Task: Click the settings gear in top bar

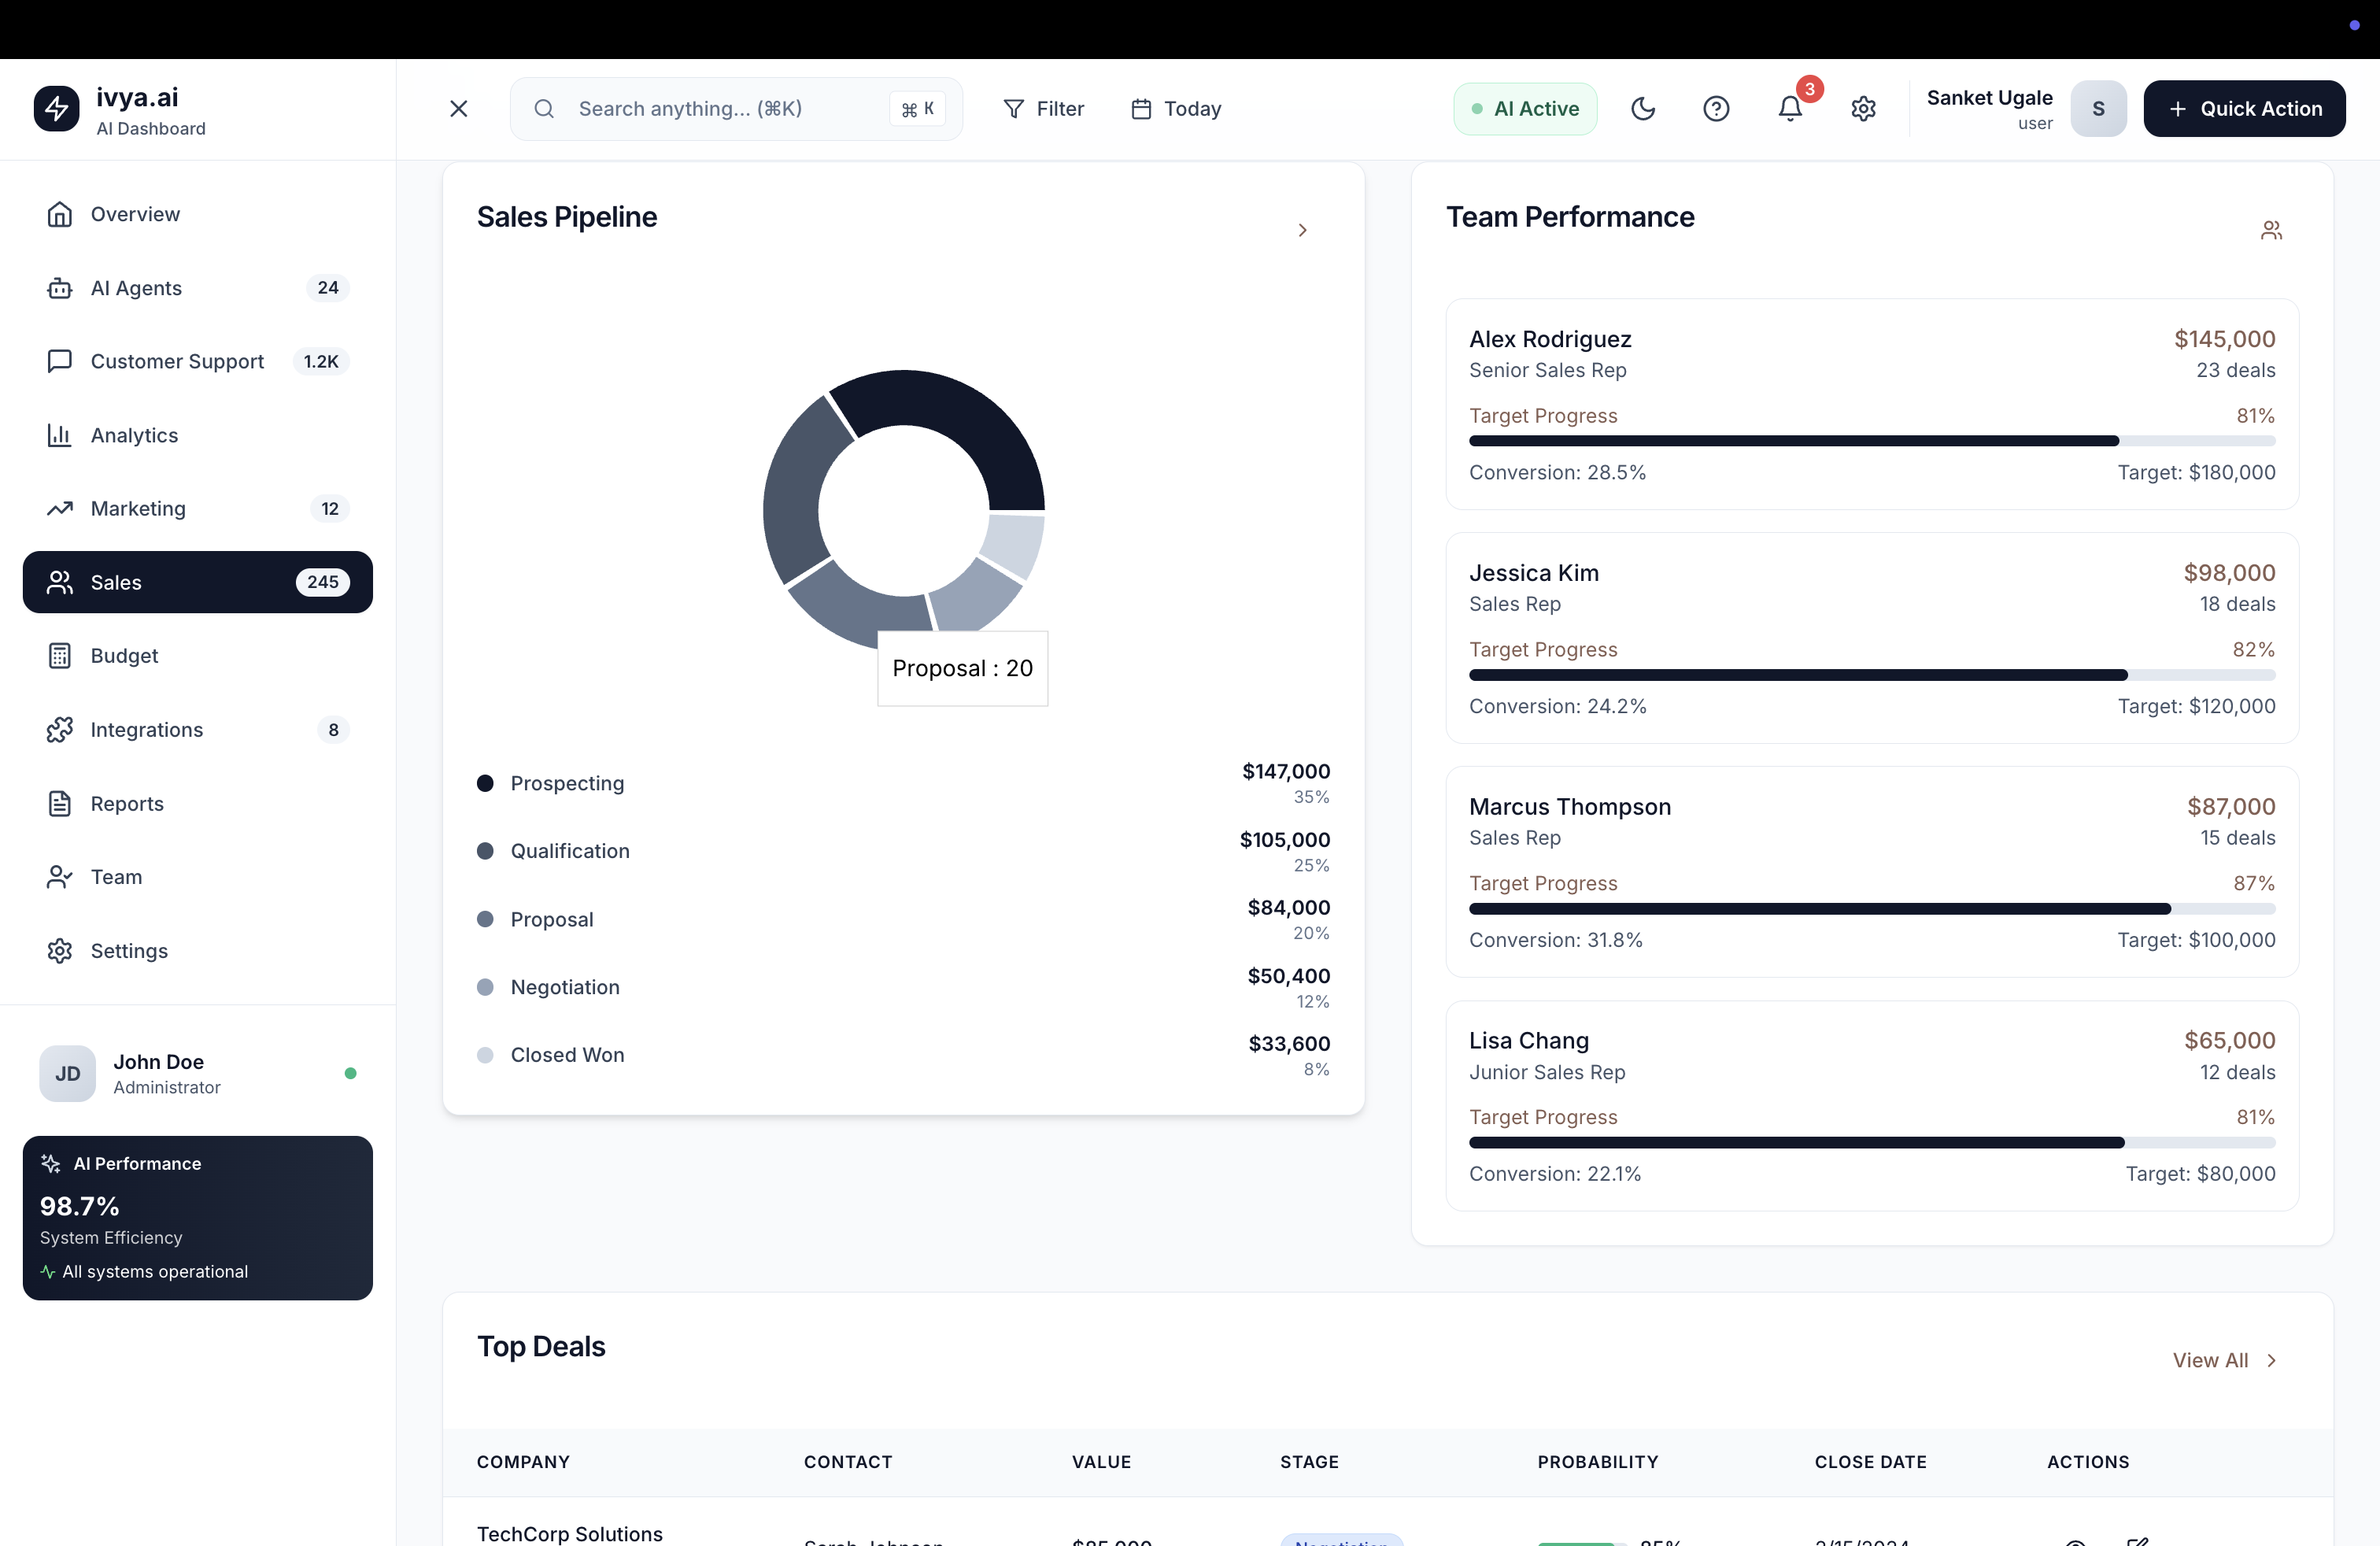Action: pyautogui.click(x=1863, y=108)
